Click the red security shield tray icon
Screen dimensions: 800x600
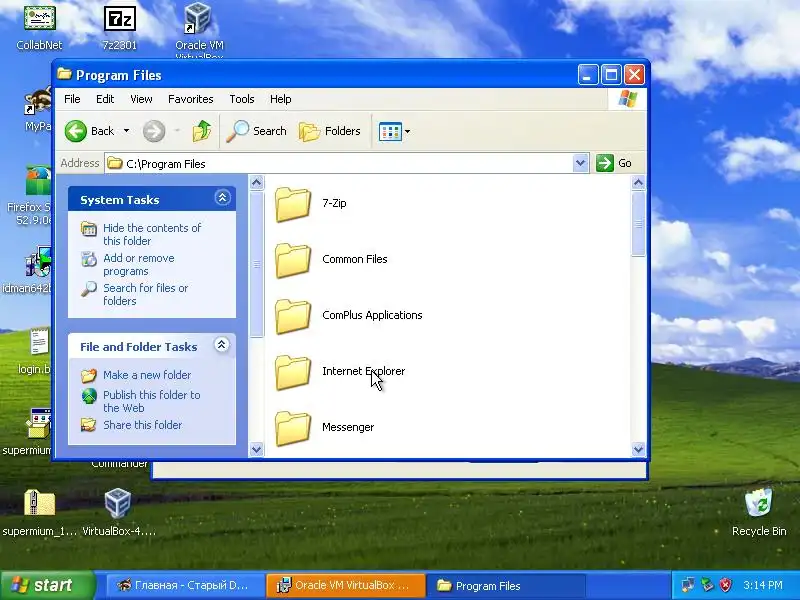pyautogui.click(x=726, y=585)
